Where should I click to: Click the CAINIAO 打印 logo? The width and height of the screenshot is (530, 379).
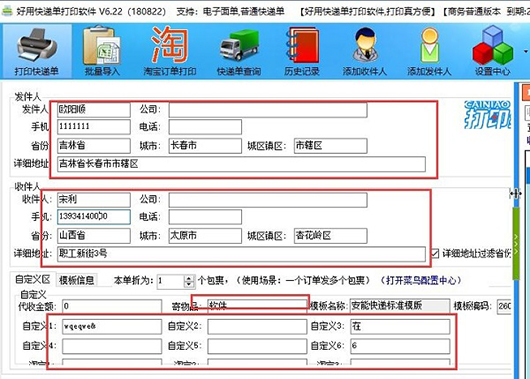(x=487, y=115)
